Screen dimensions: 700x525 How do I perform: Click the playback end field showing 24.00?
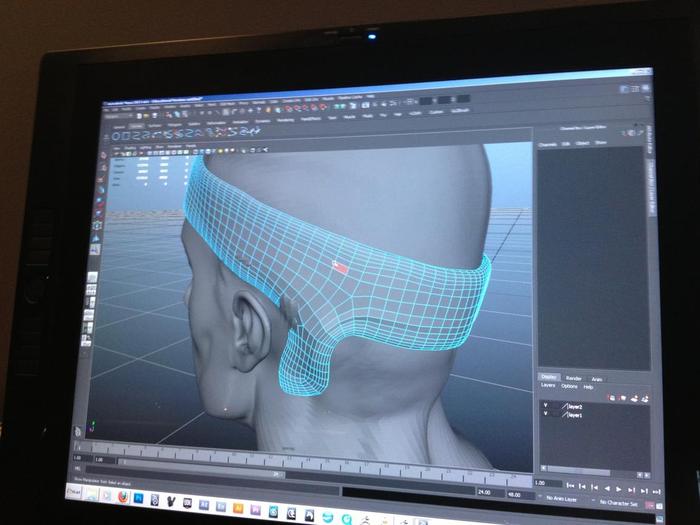[x=490, y=492]
